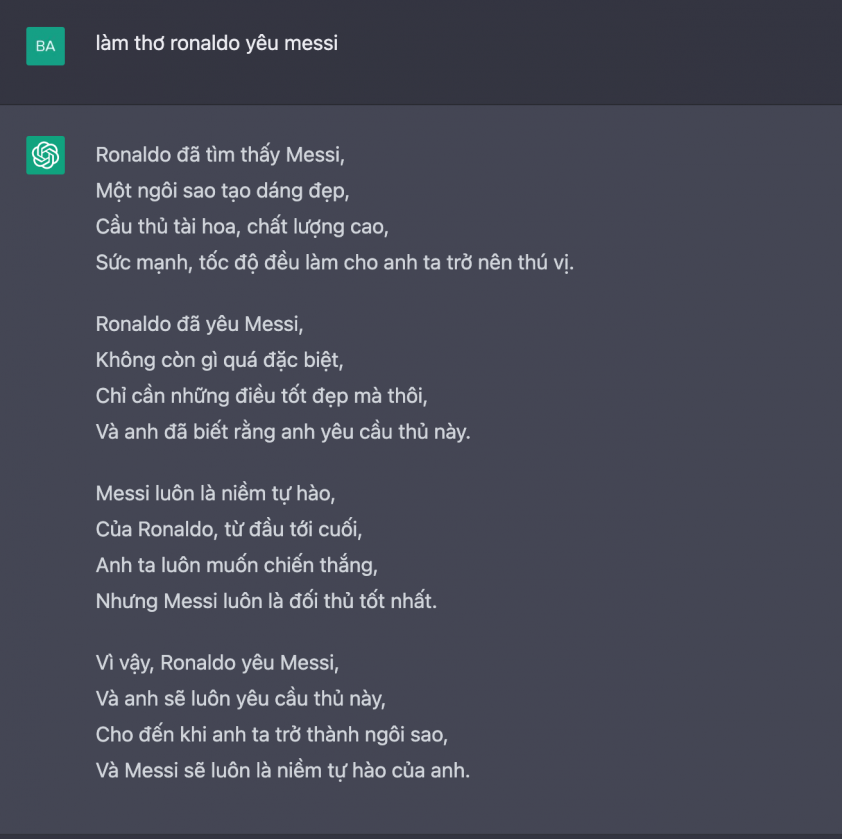Screen dimensions: 842x839
Task: Click the line 'Ronaldo đã tìm thấy Messi,'
Action: click(x=220, y=155)
